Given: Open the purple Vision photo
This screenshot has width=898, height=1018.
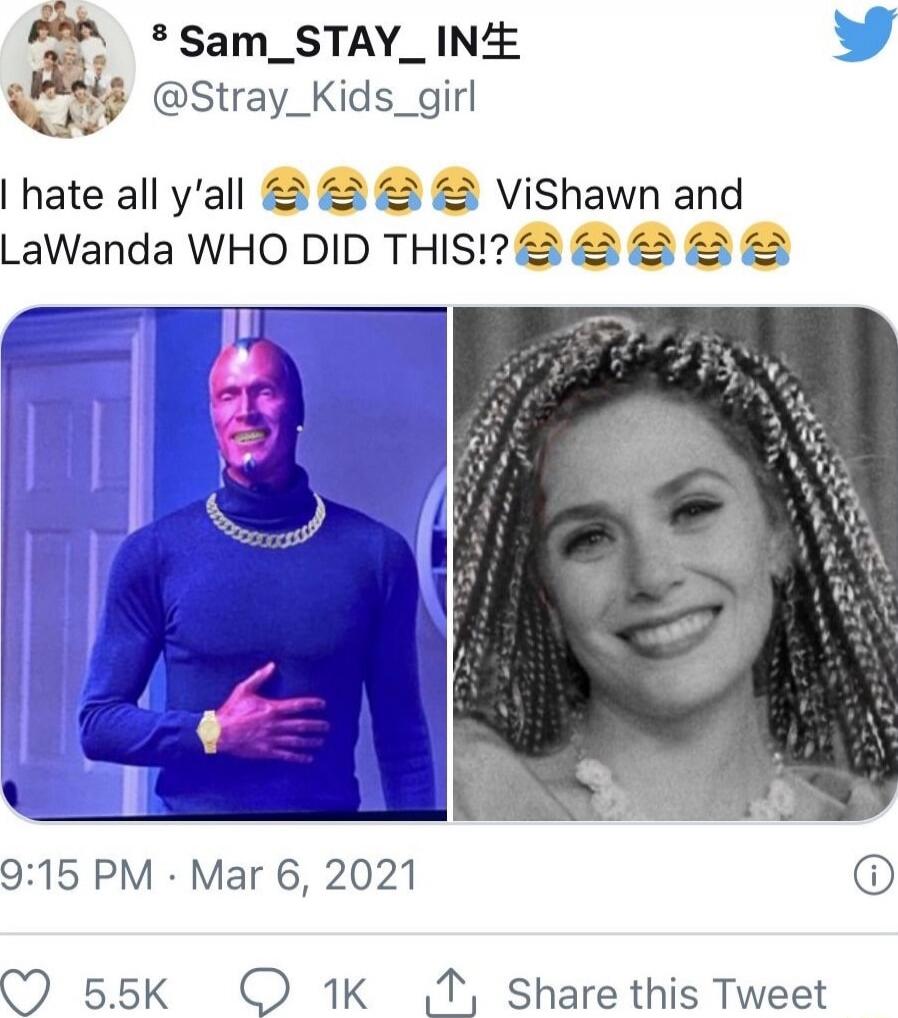Looking at the screenshot, I should (x=223, y=564).
